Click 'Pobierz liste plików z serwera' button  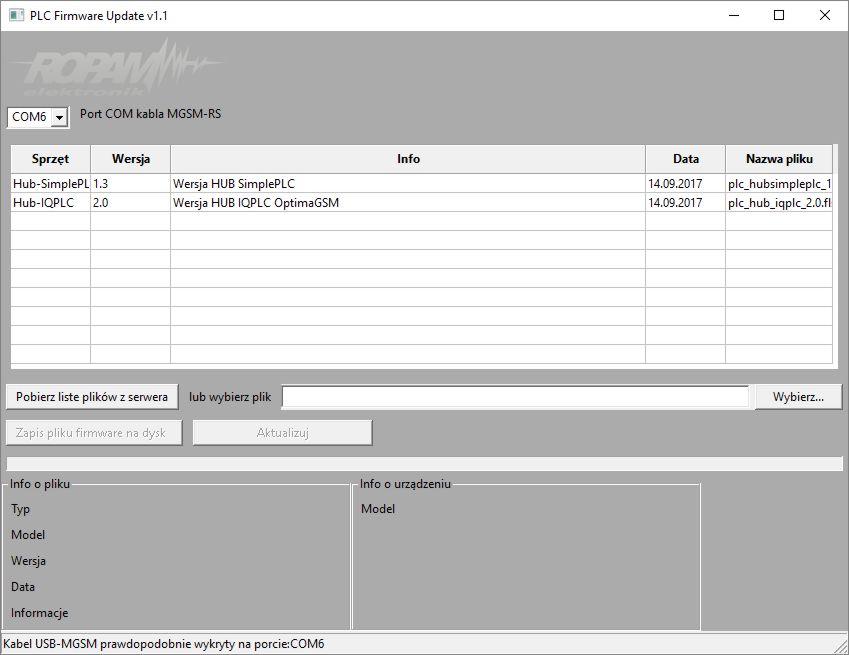click(x=92, y=397)
